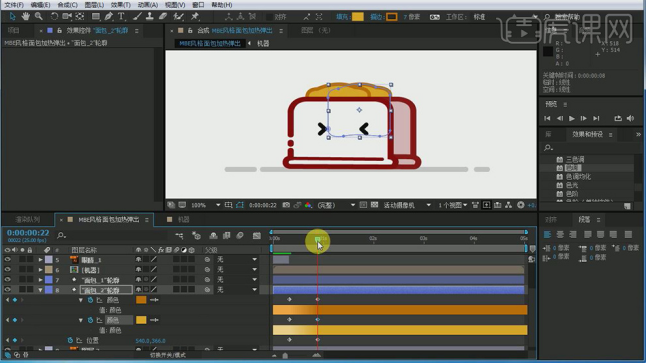Open 活动摄像机 camera view dropdown
Viewport: 646px width, 364px height.
click(407, 205)
